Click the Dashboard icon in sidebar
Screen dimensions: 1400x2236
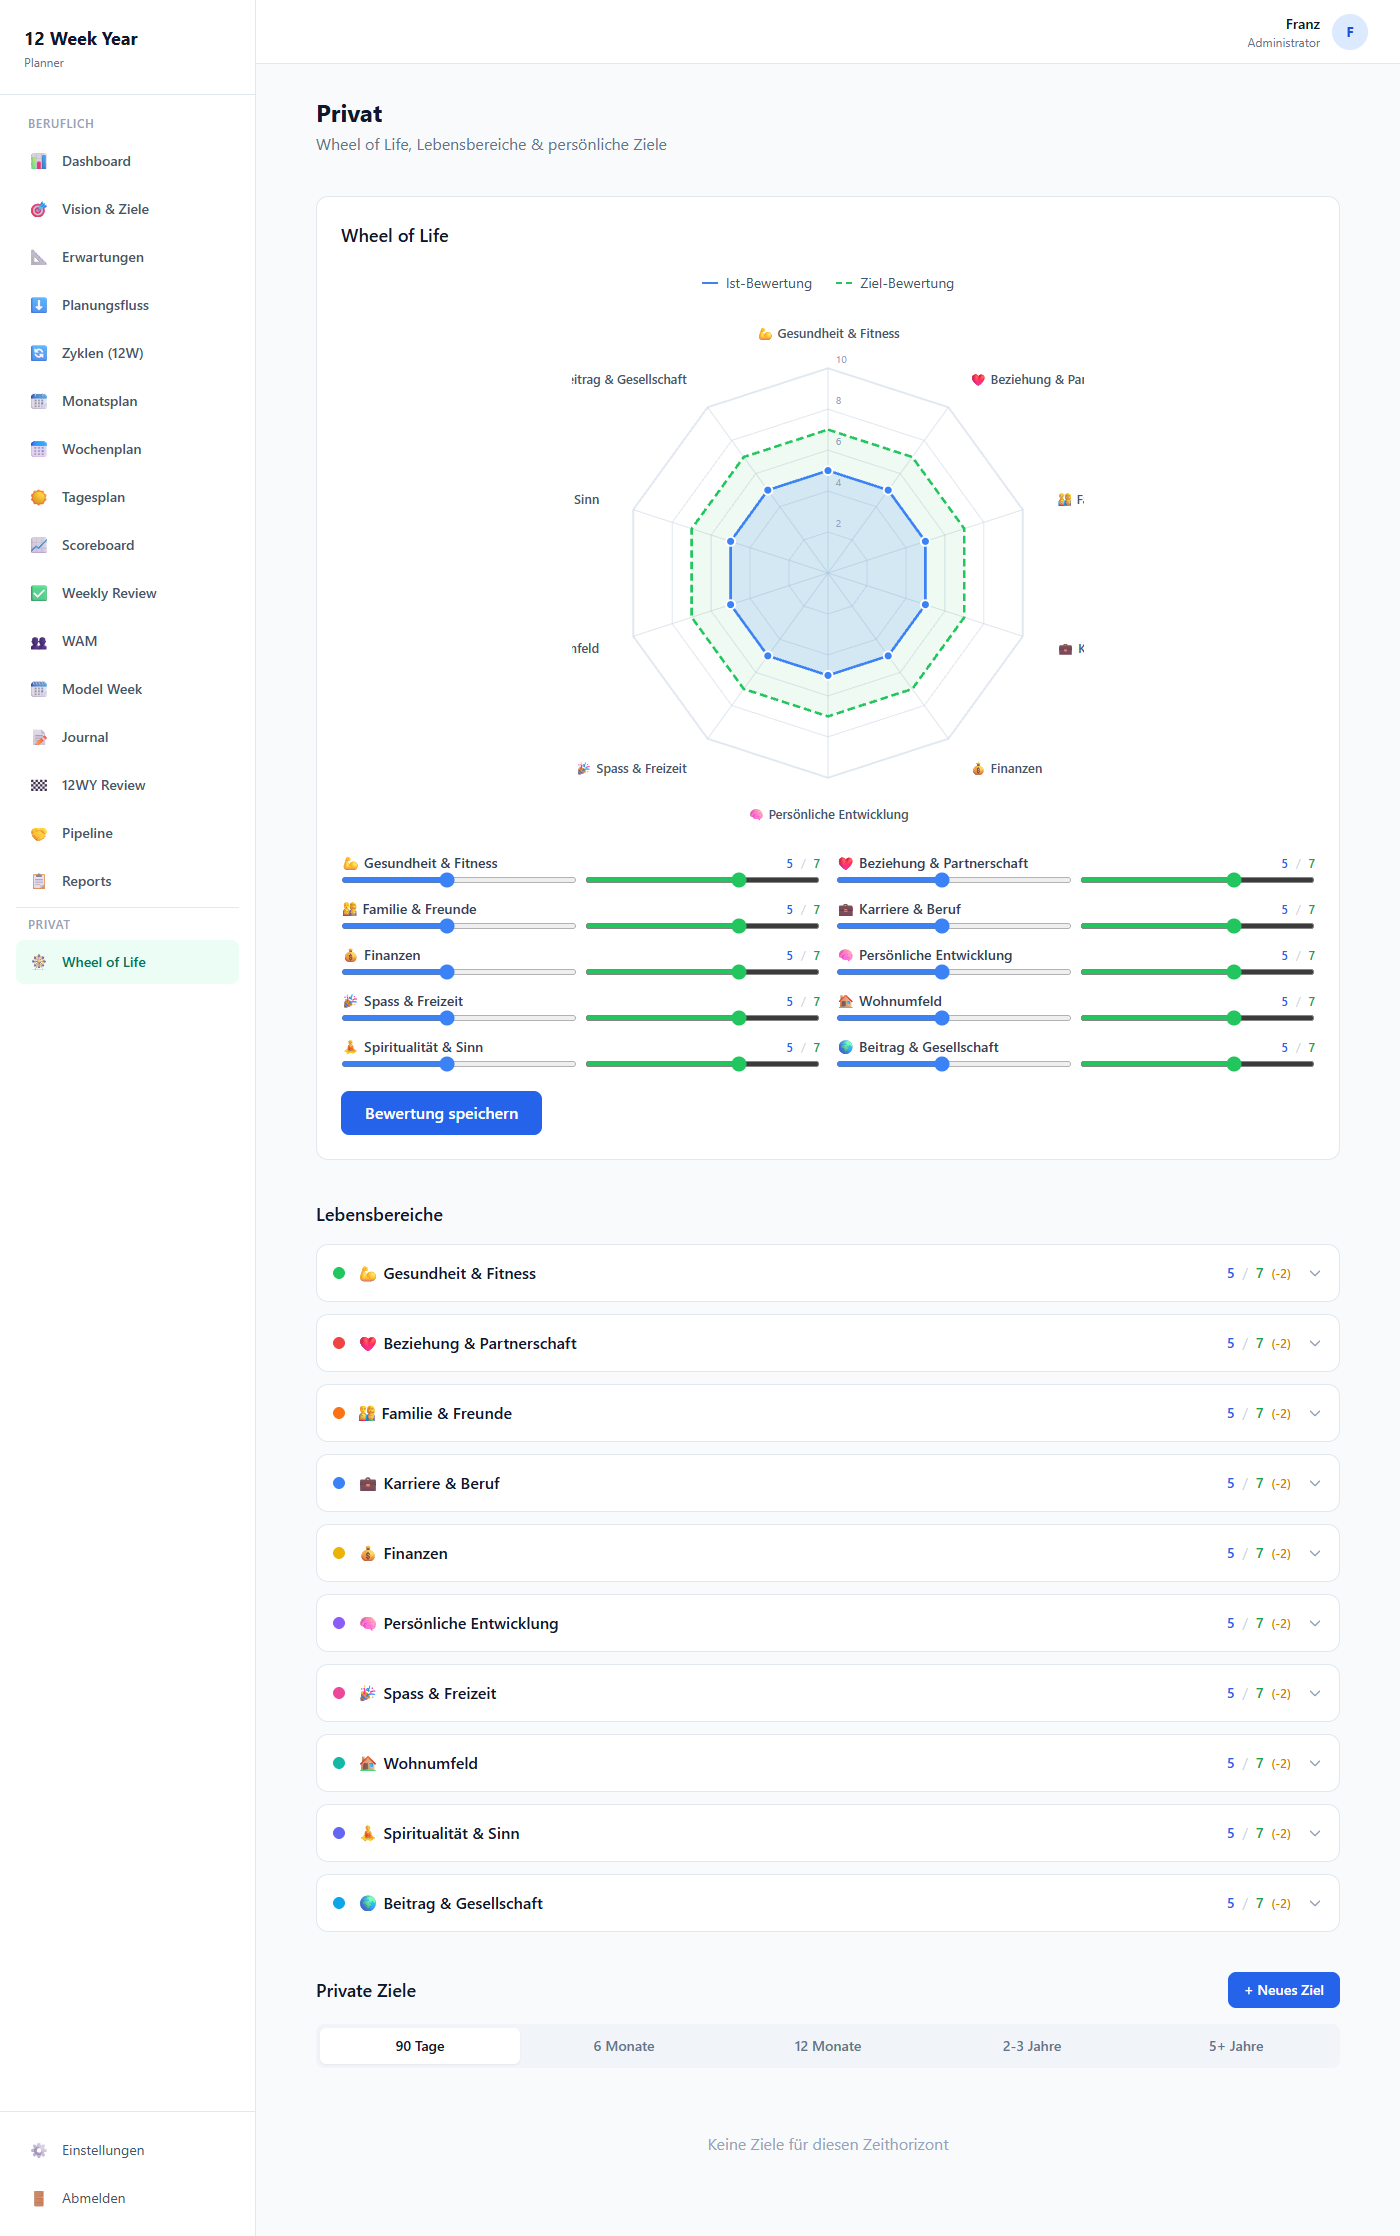click(39, 162)
